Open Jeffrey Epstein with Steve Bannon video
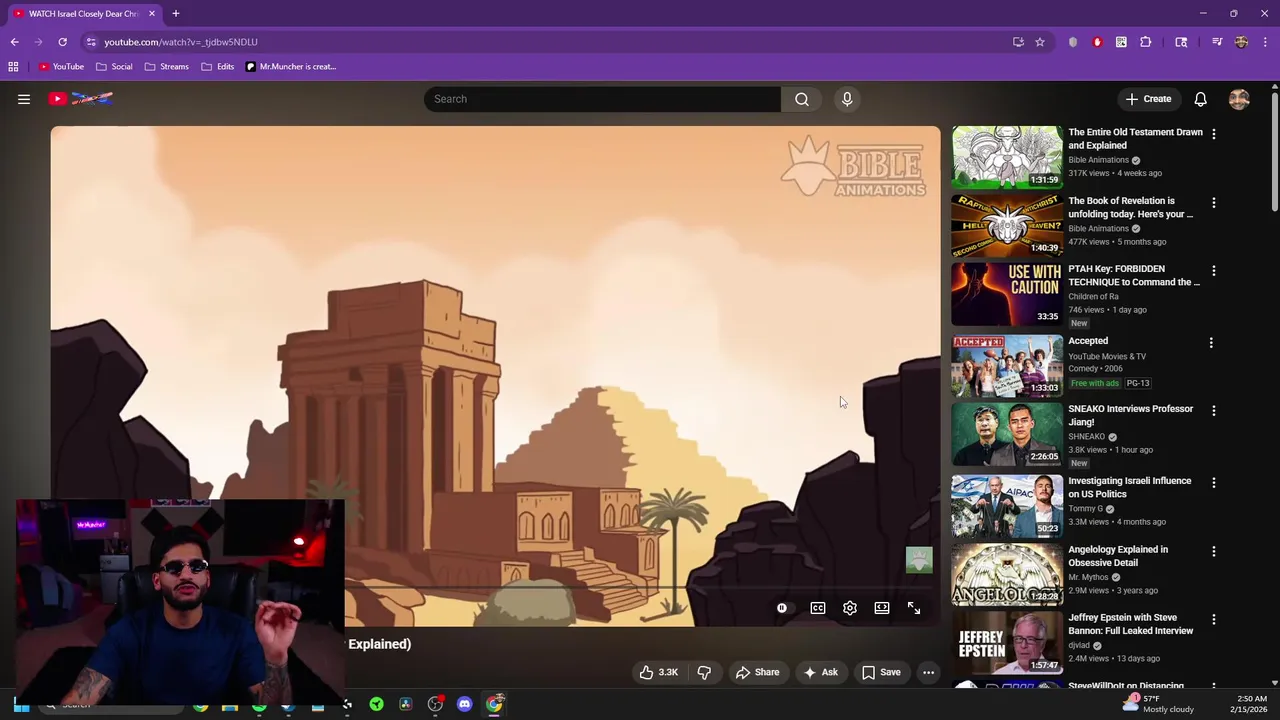Viewport: 1280px width, 720px height. (x=1130, y=624)
